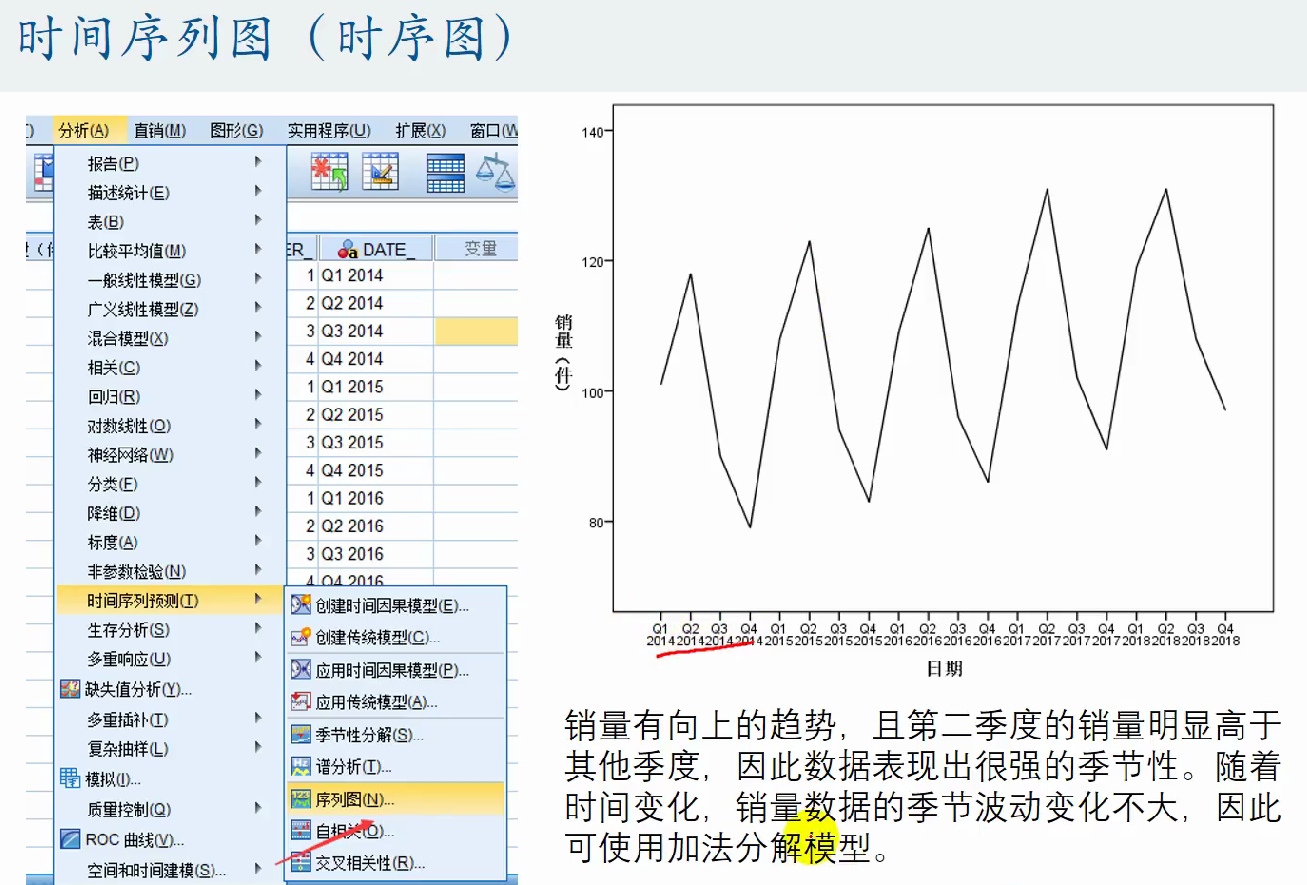This screenshot has height=885, width=1307.
Task: Open the 窗口(W) menu
Action: pyautogui.click(x=493, y=130)
